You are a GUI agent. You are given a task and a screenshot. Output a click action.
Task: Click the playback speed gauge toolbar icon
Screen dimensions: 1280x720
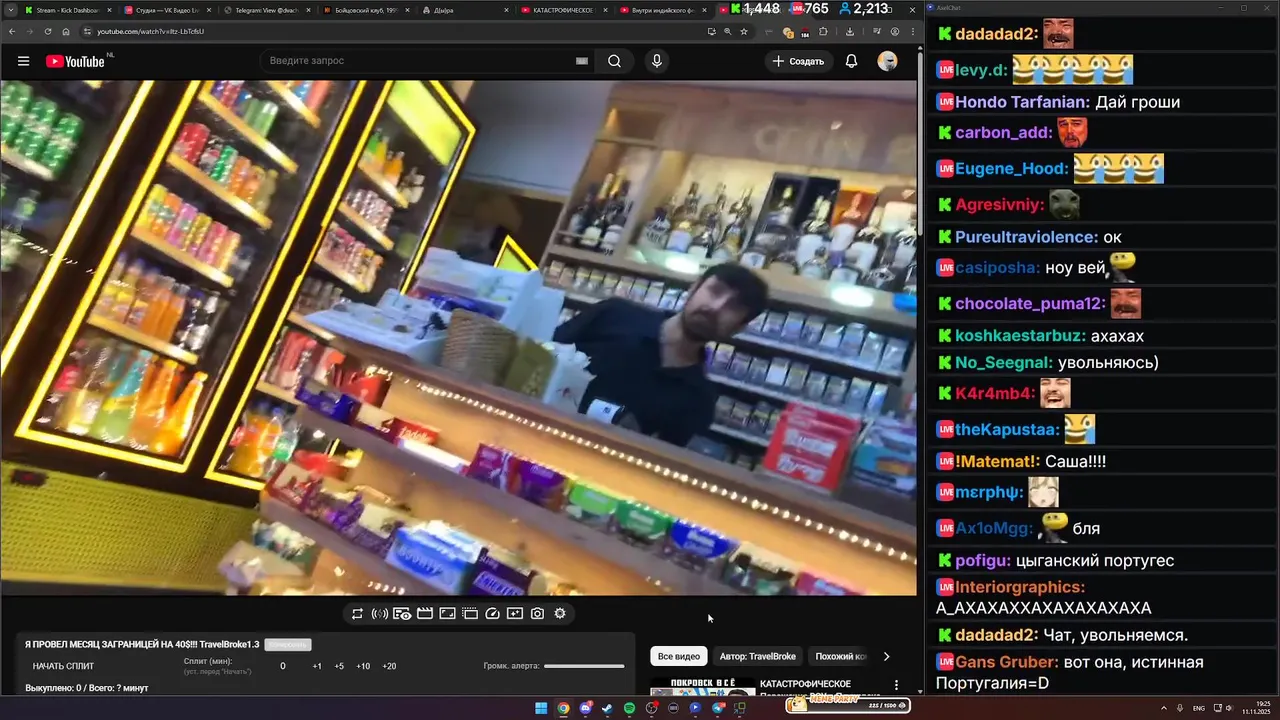pos(492,614)
